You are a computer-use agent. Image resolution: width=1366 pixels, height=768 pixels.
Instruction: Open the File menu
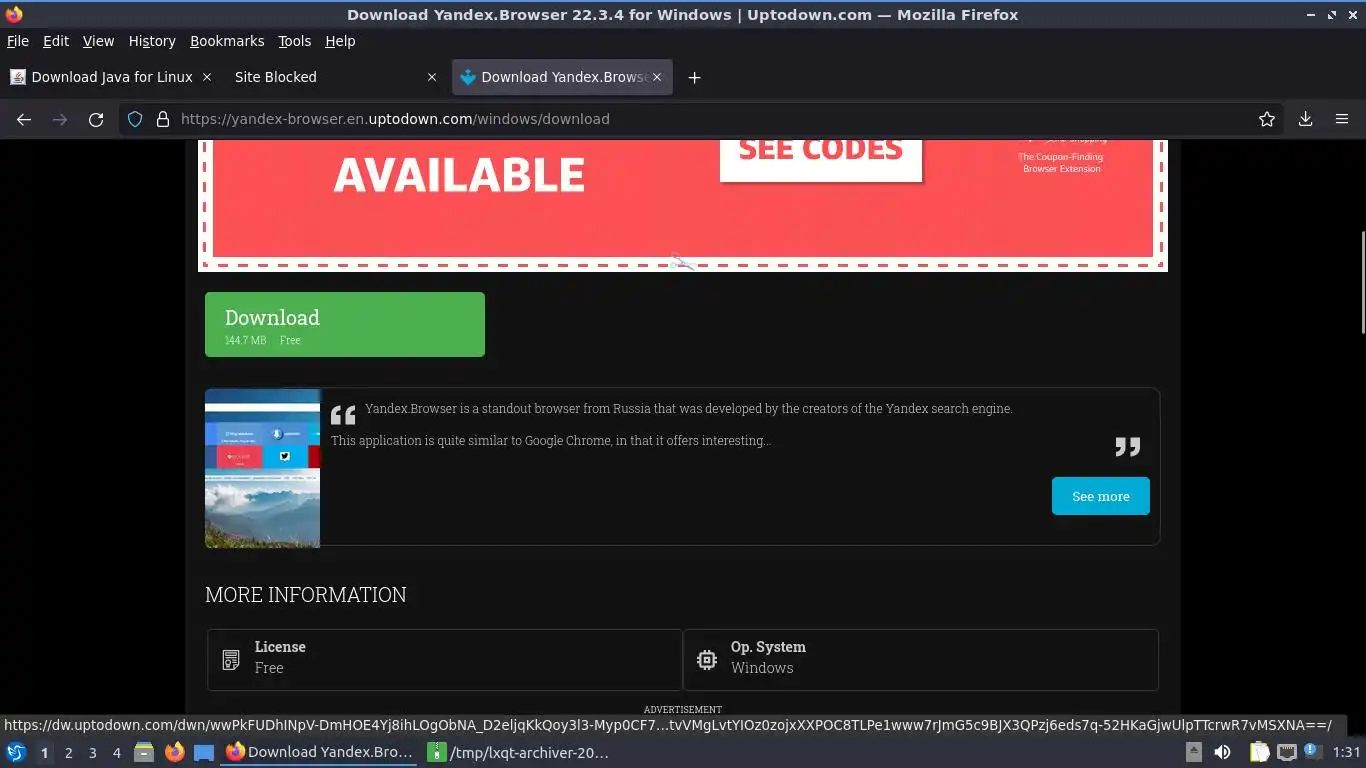(x=18, y=41)
